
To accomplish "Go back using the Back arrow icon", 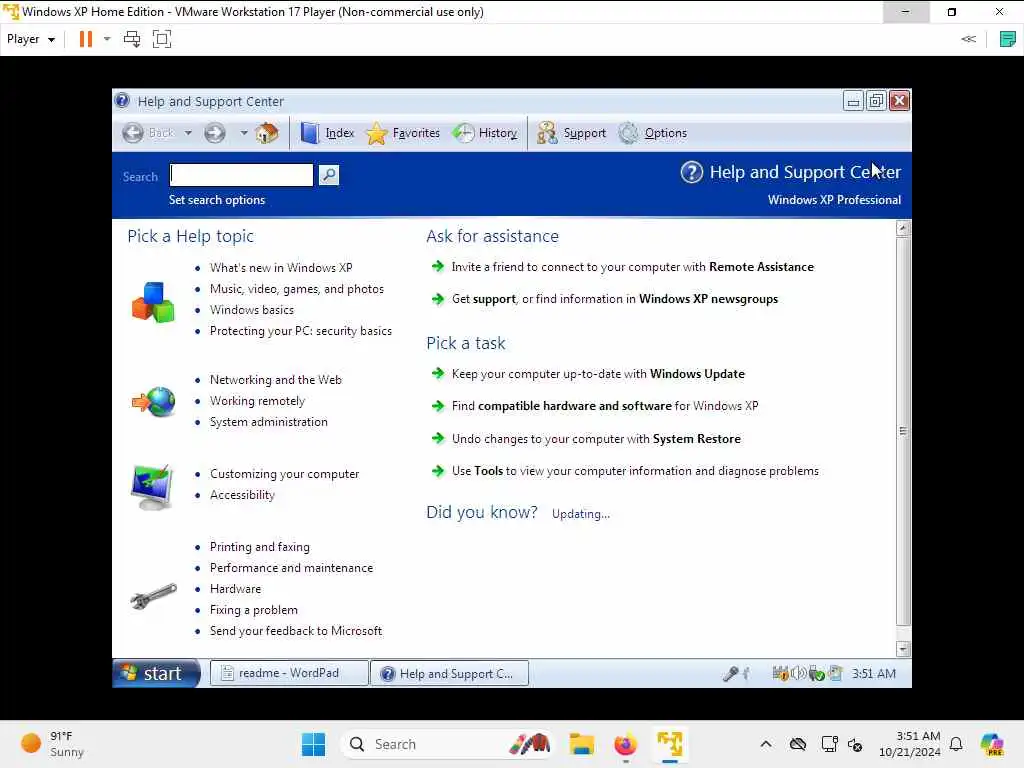I will click(x=133, y=133).
